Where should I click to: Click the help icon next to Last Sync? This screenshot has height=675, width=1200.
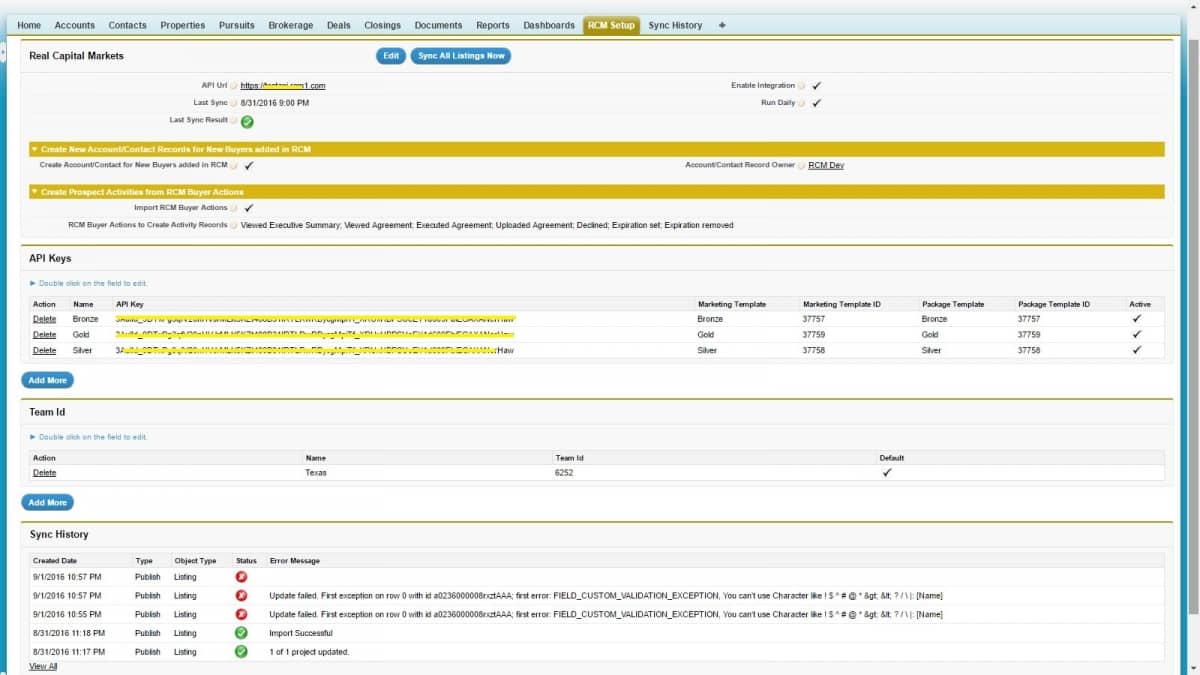pos(234,103)
